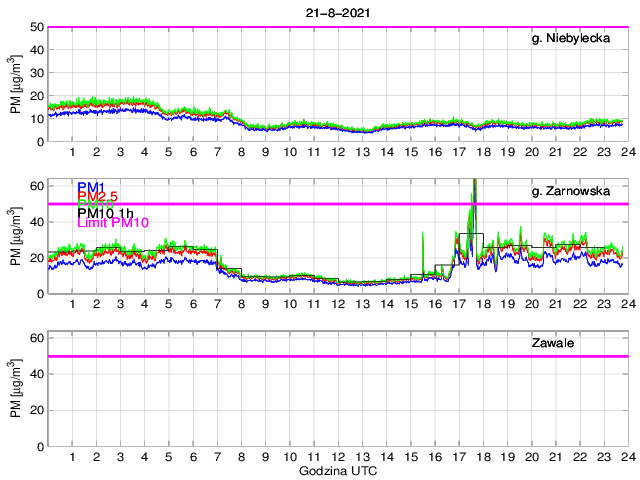Click hour 1 tick under Zawale chart

point(72,457)
